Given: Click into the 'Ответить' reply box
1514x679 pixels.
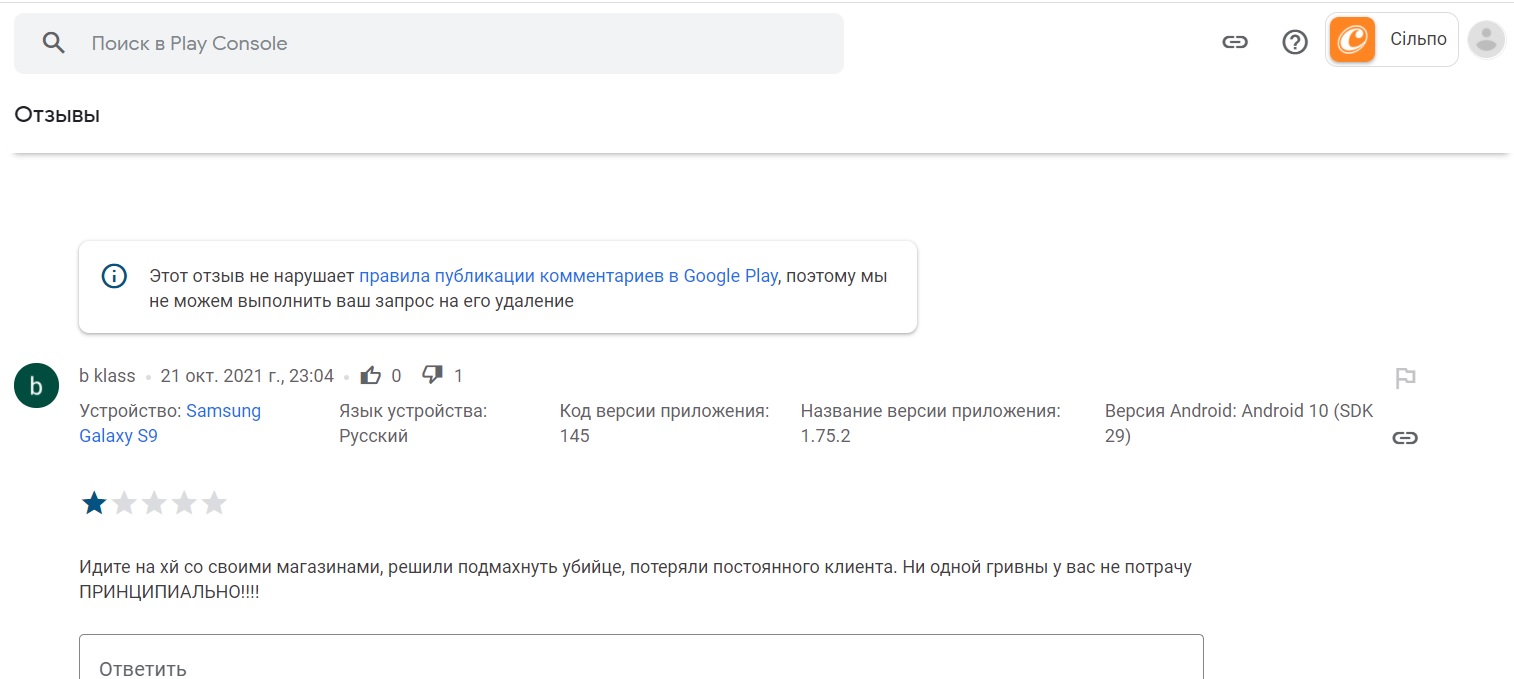Looking at the screenshot, I should 640,664.
